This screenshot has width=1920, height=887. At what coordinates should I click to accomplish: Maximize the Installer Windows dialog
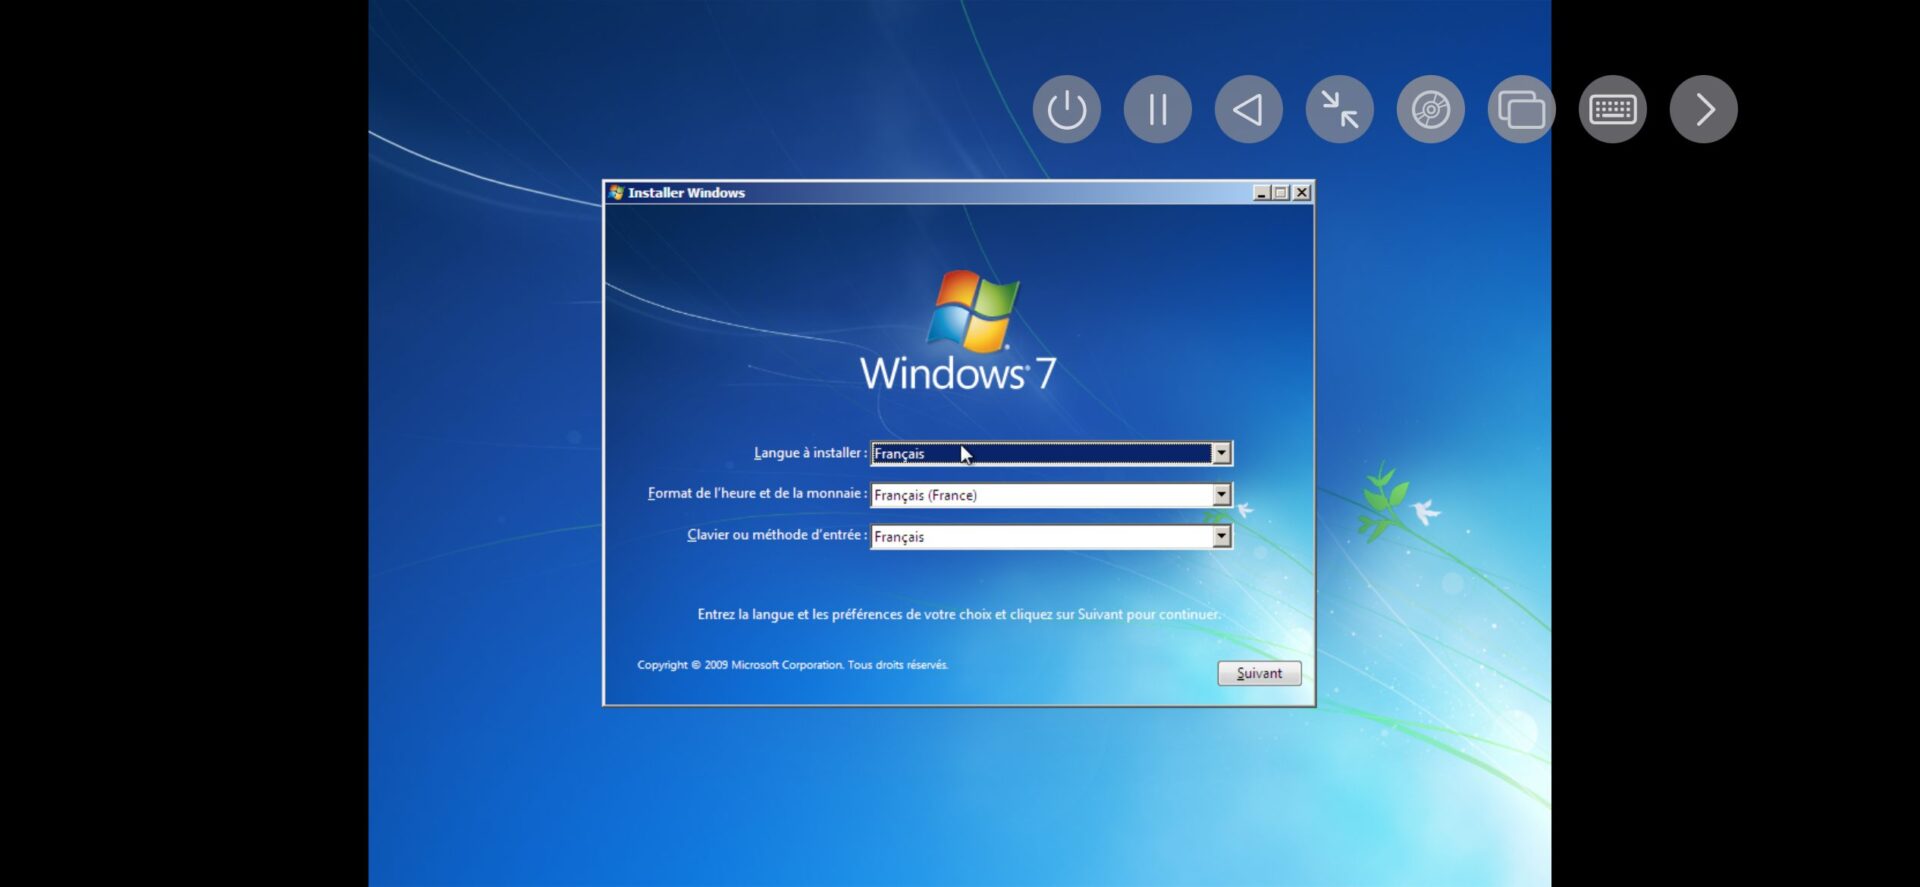[x=1280, y=192]
